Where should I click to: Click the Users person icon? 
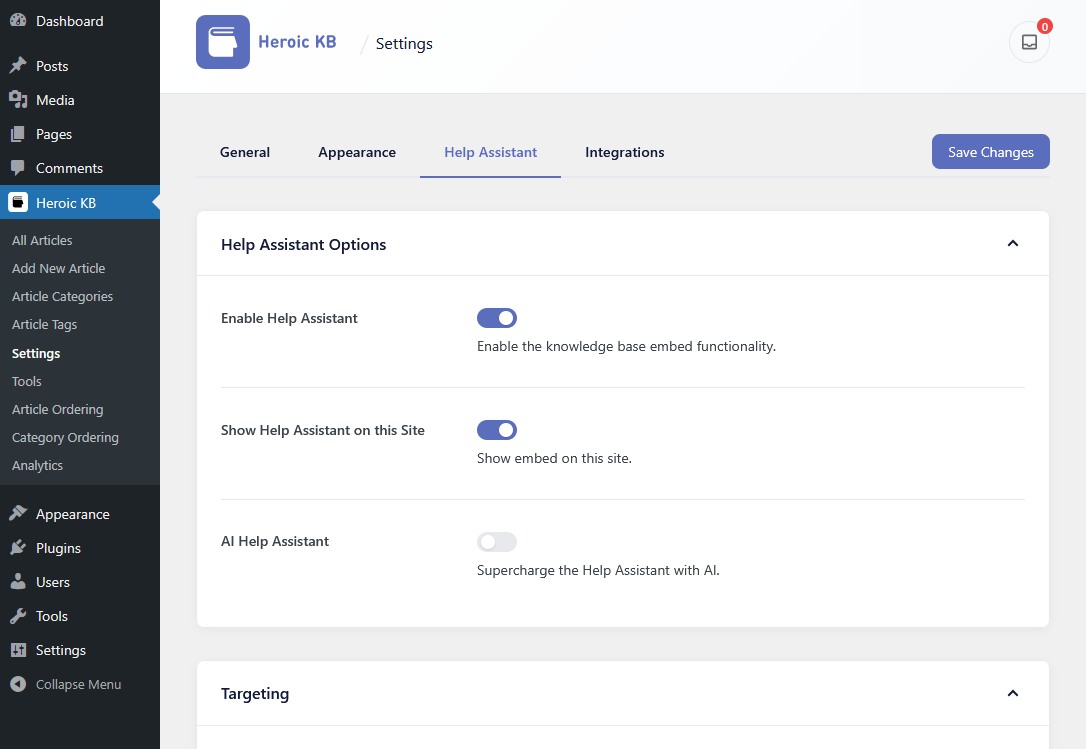point(18,582)
